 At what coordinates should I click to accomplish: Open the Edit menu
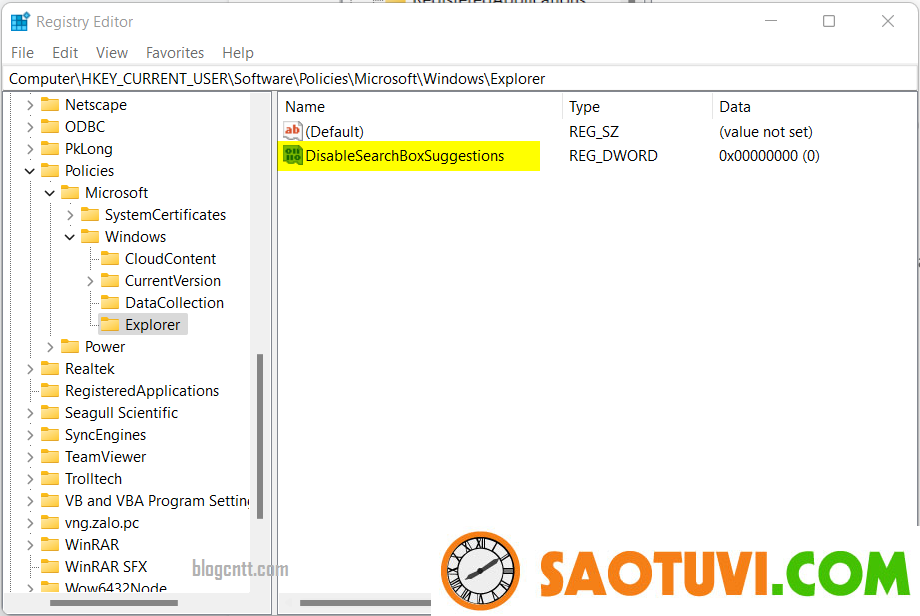coord(65,53)
